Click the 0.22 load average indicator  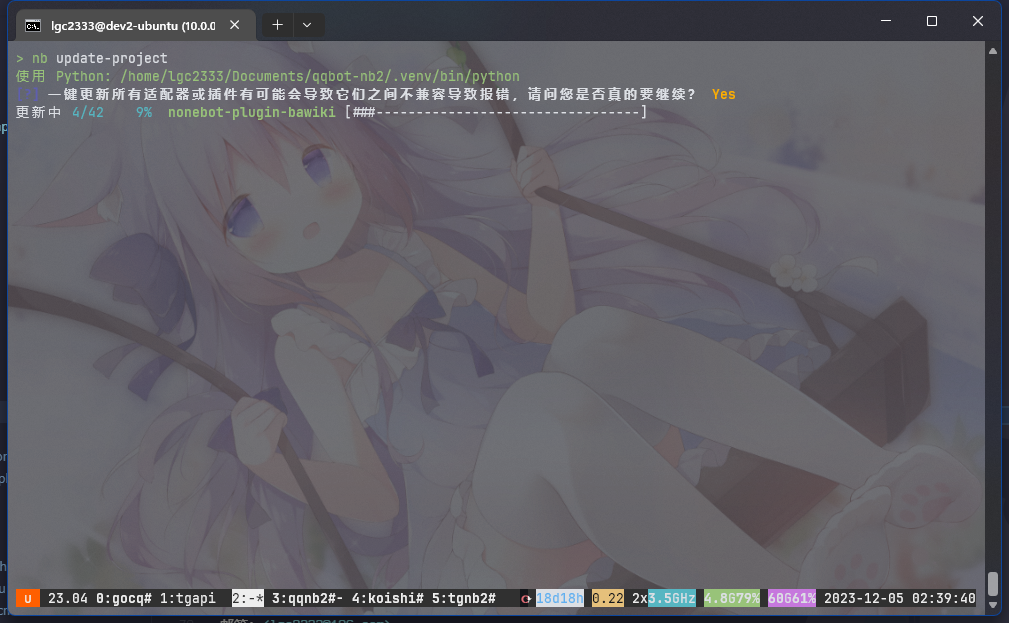point(607,599)
